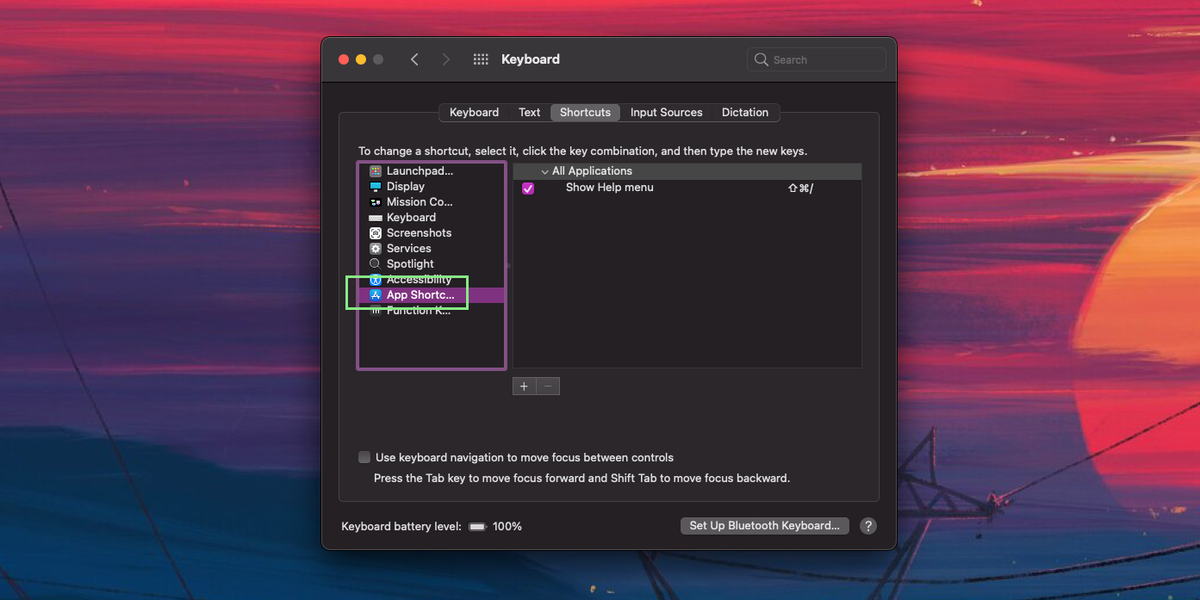
Task: Click Set Up Bluetooth Keyboard
Action: [764, 525]
